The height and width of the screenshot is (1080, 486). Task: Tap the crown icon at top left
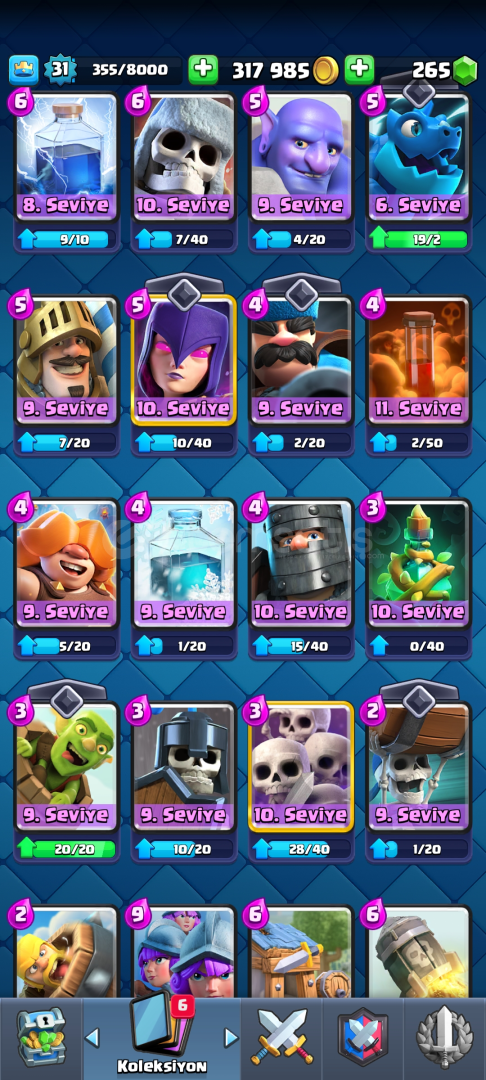click(23, 70)
